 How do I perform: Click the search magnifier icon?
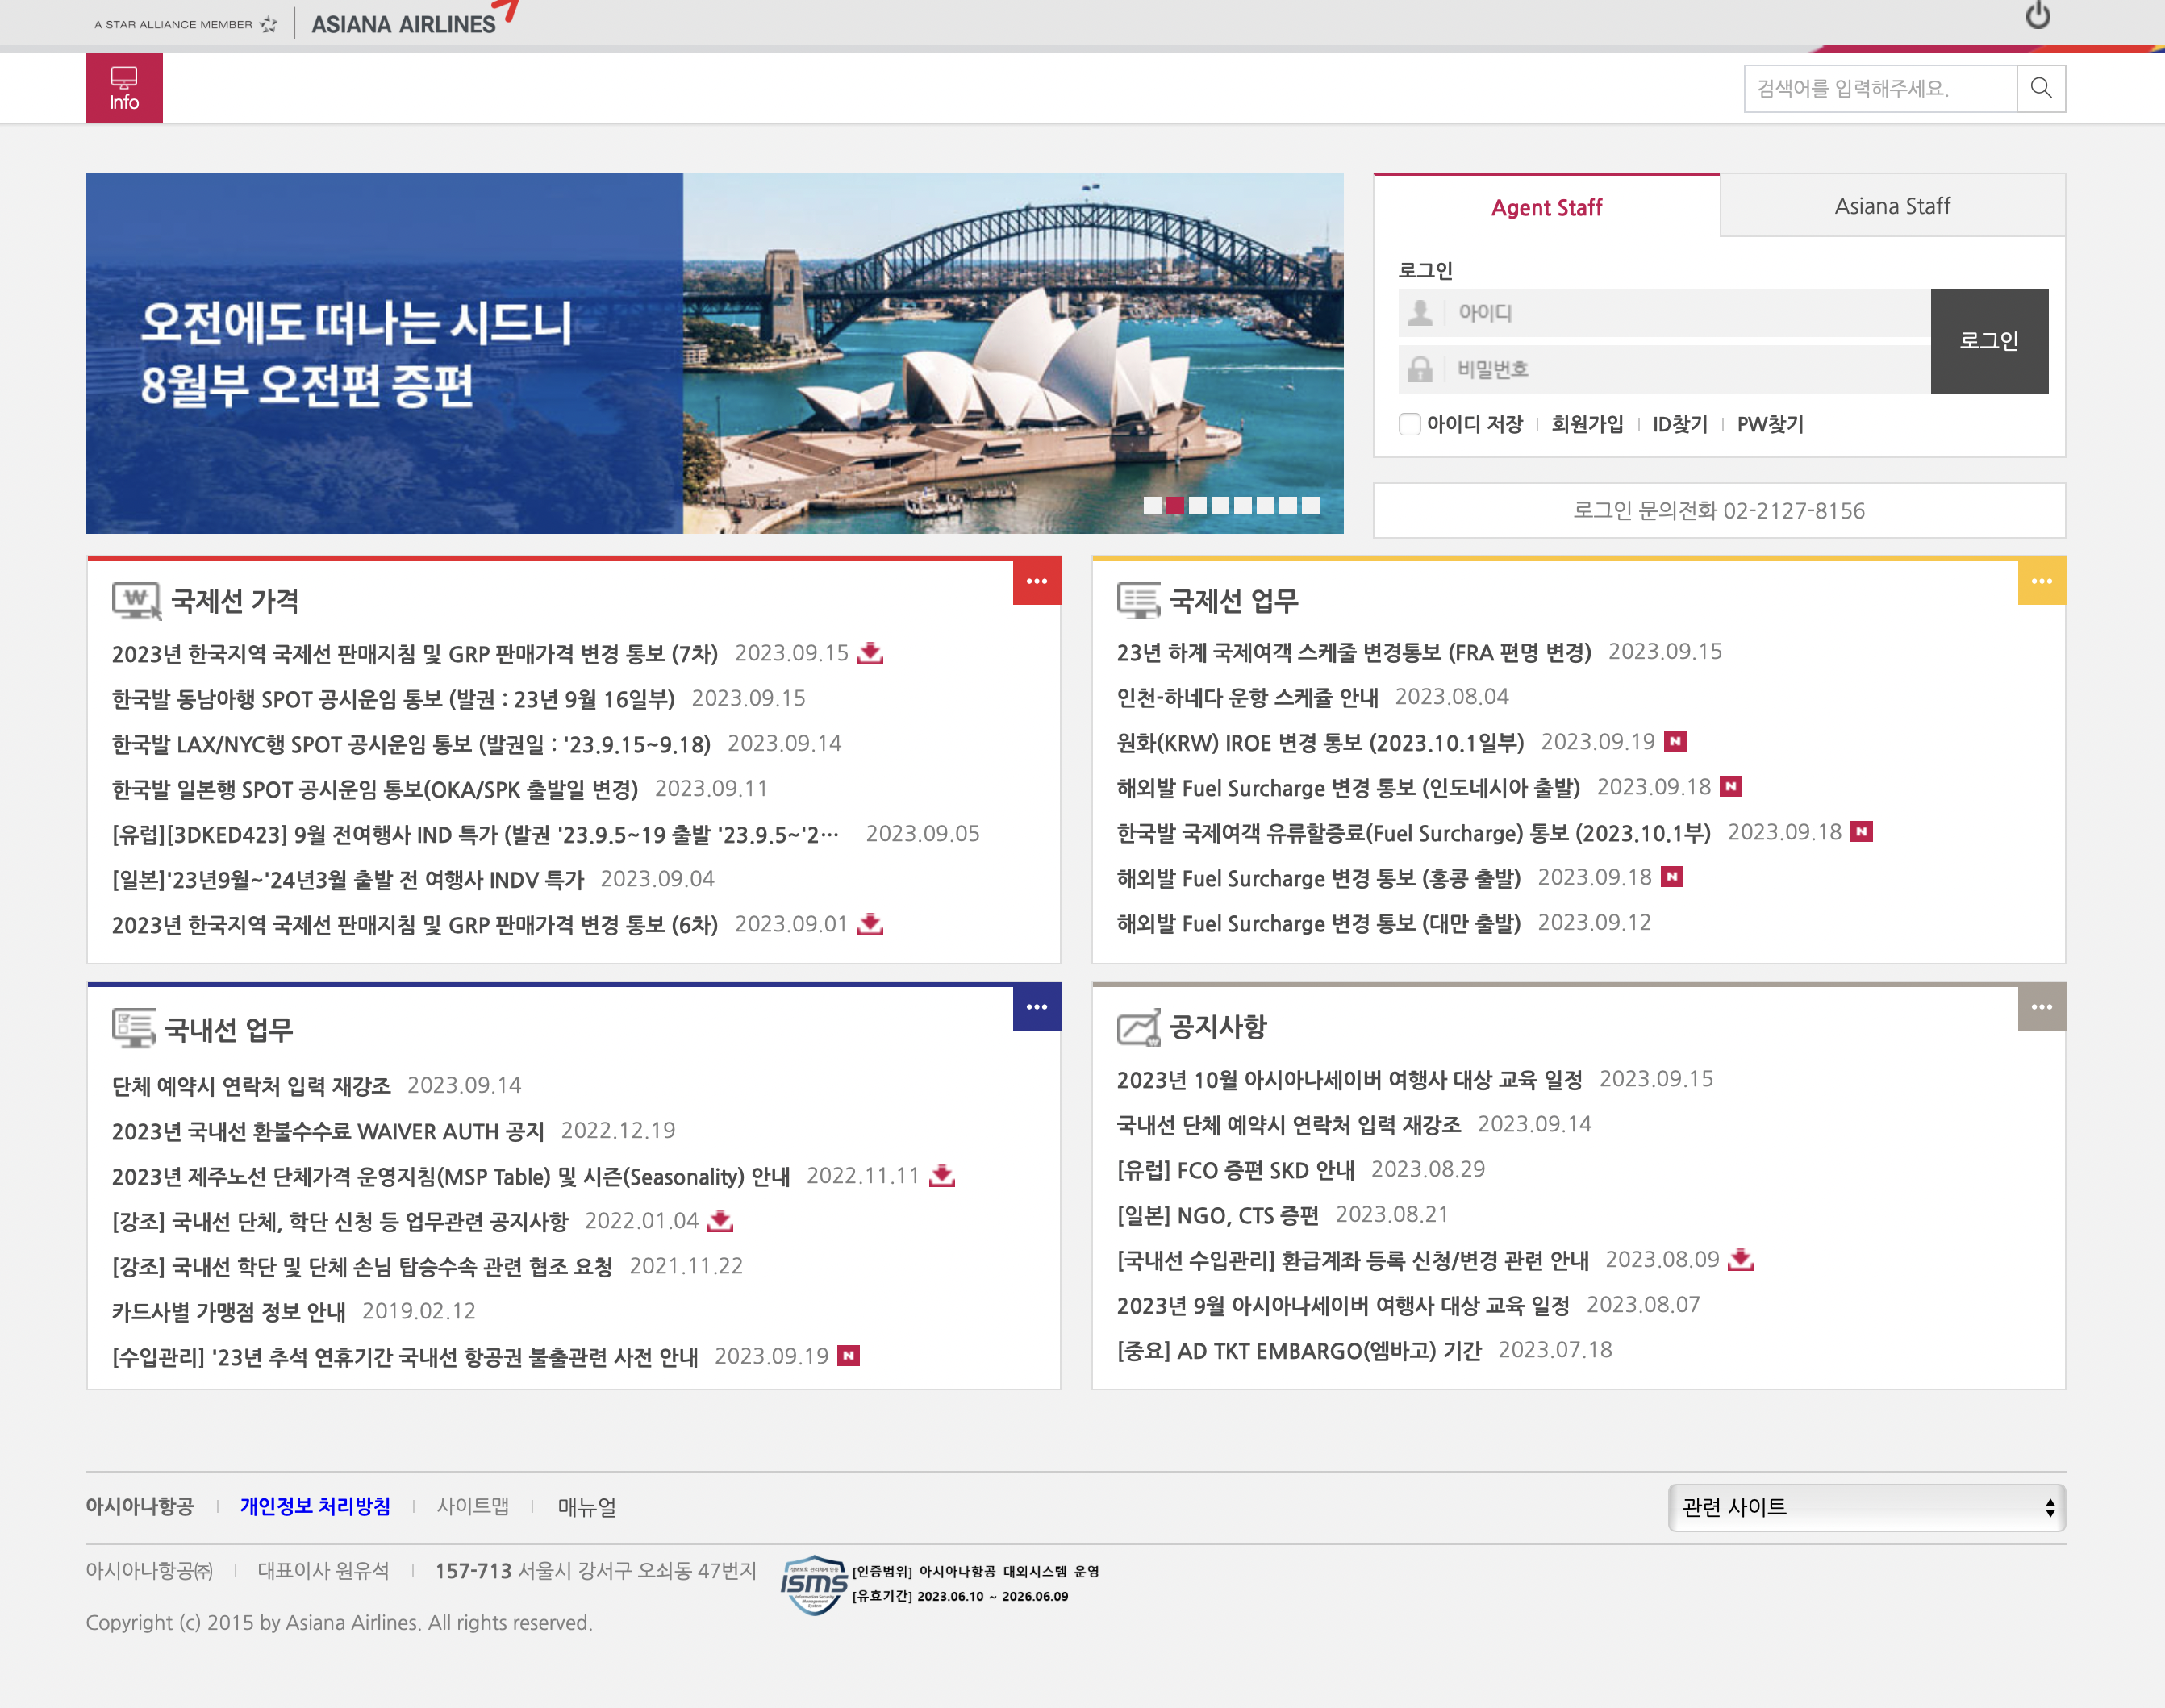click(2041, 88)
